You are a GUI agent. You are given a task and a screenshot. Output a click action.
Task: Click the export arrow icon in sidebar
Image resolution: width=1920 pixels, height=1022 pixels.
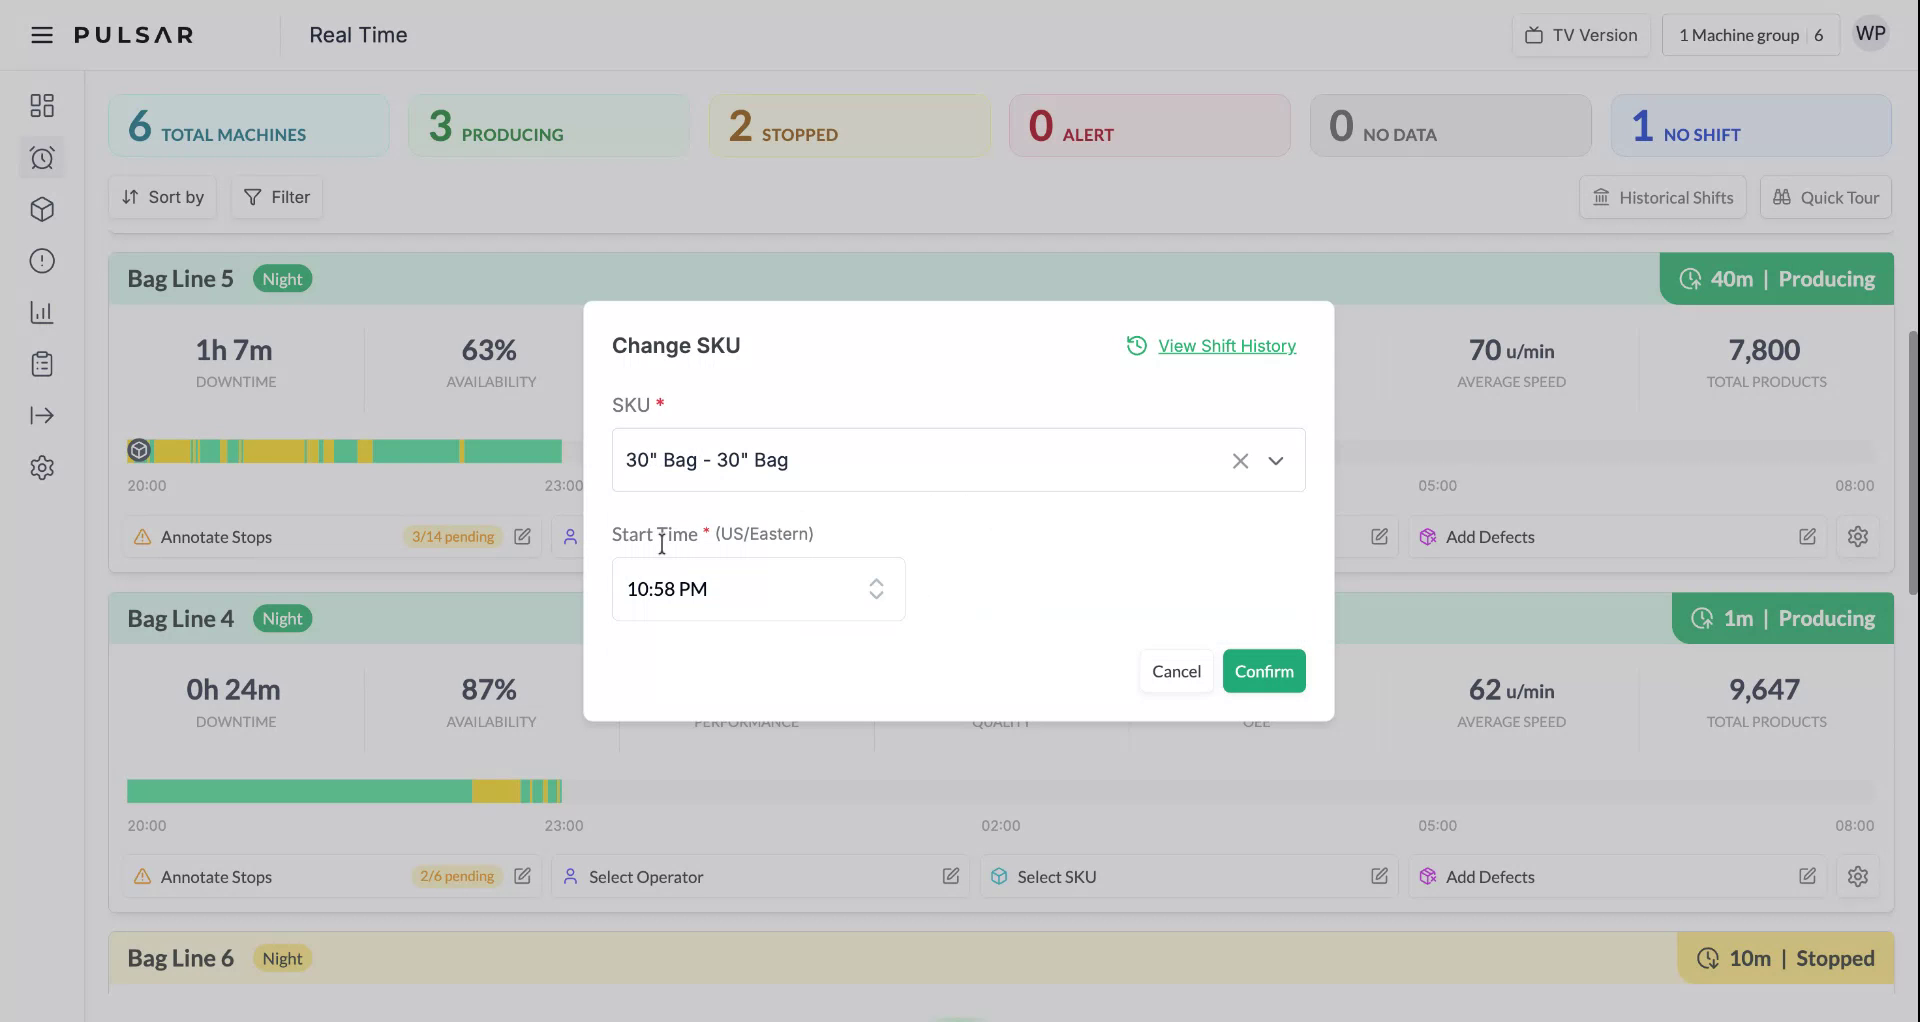point(42,416)
